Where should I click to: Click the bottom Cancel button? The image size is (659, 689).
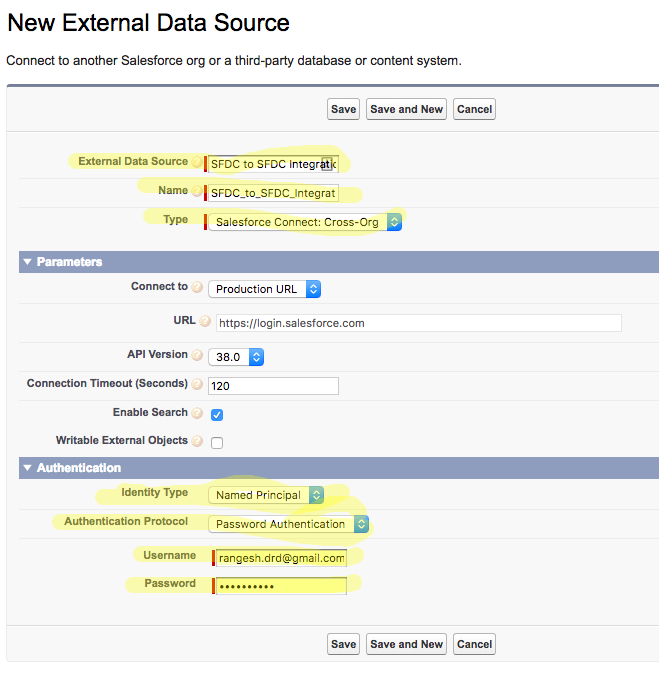point(474,644)
